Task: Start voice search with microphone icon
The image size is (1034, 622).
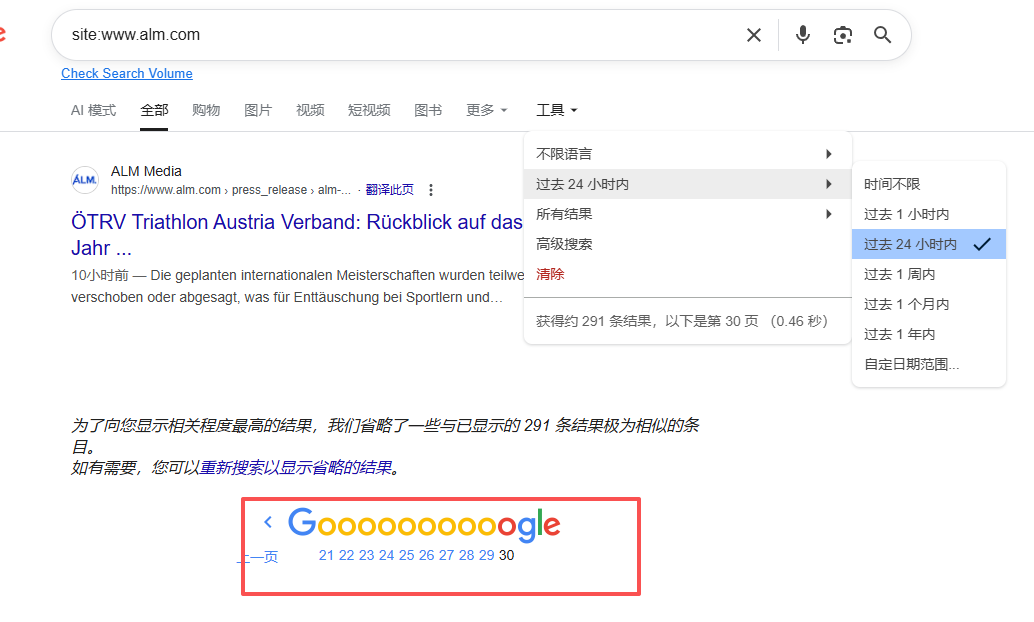Action: [x=802, y=35]
